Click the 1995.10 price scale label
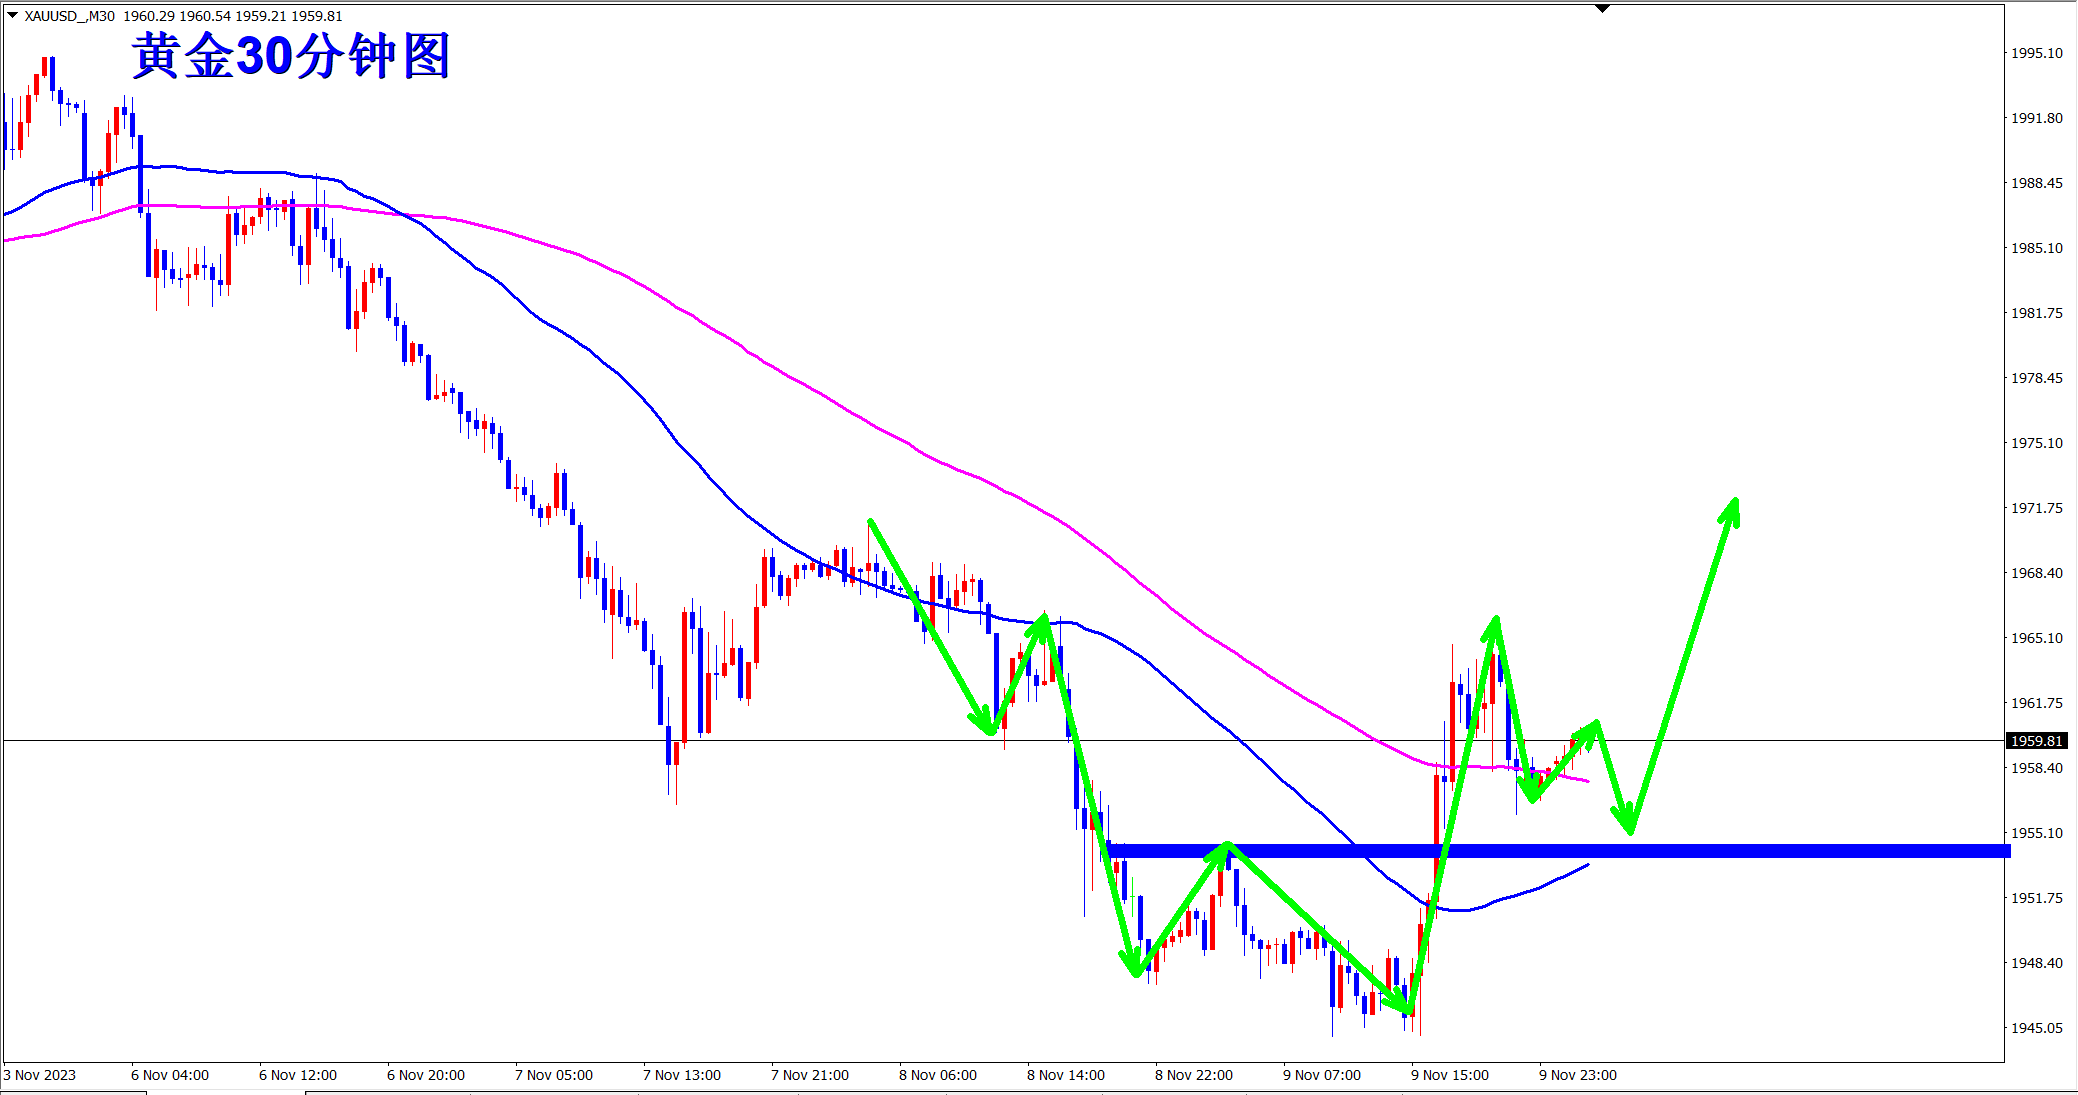Image resolution: width=2078 pixels, height=1095 pixels. [x=2036, y=53]
